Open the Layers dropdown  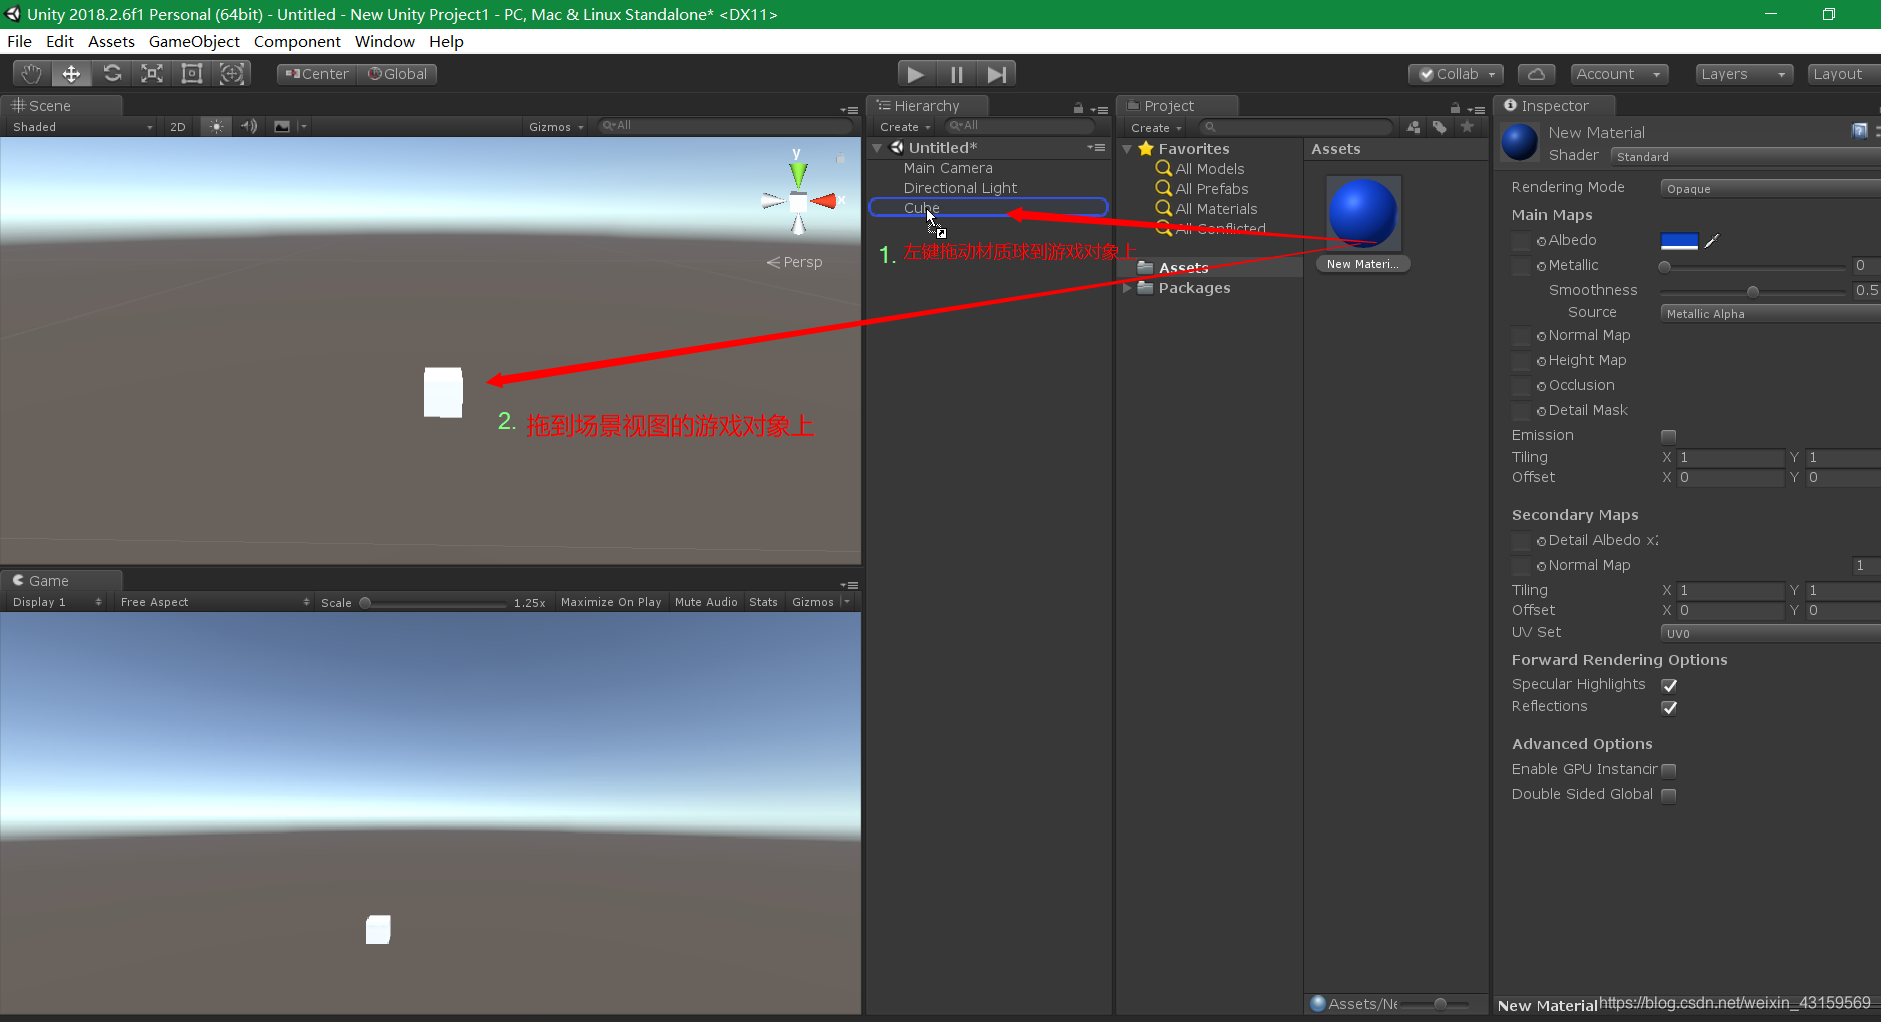1744,74
